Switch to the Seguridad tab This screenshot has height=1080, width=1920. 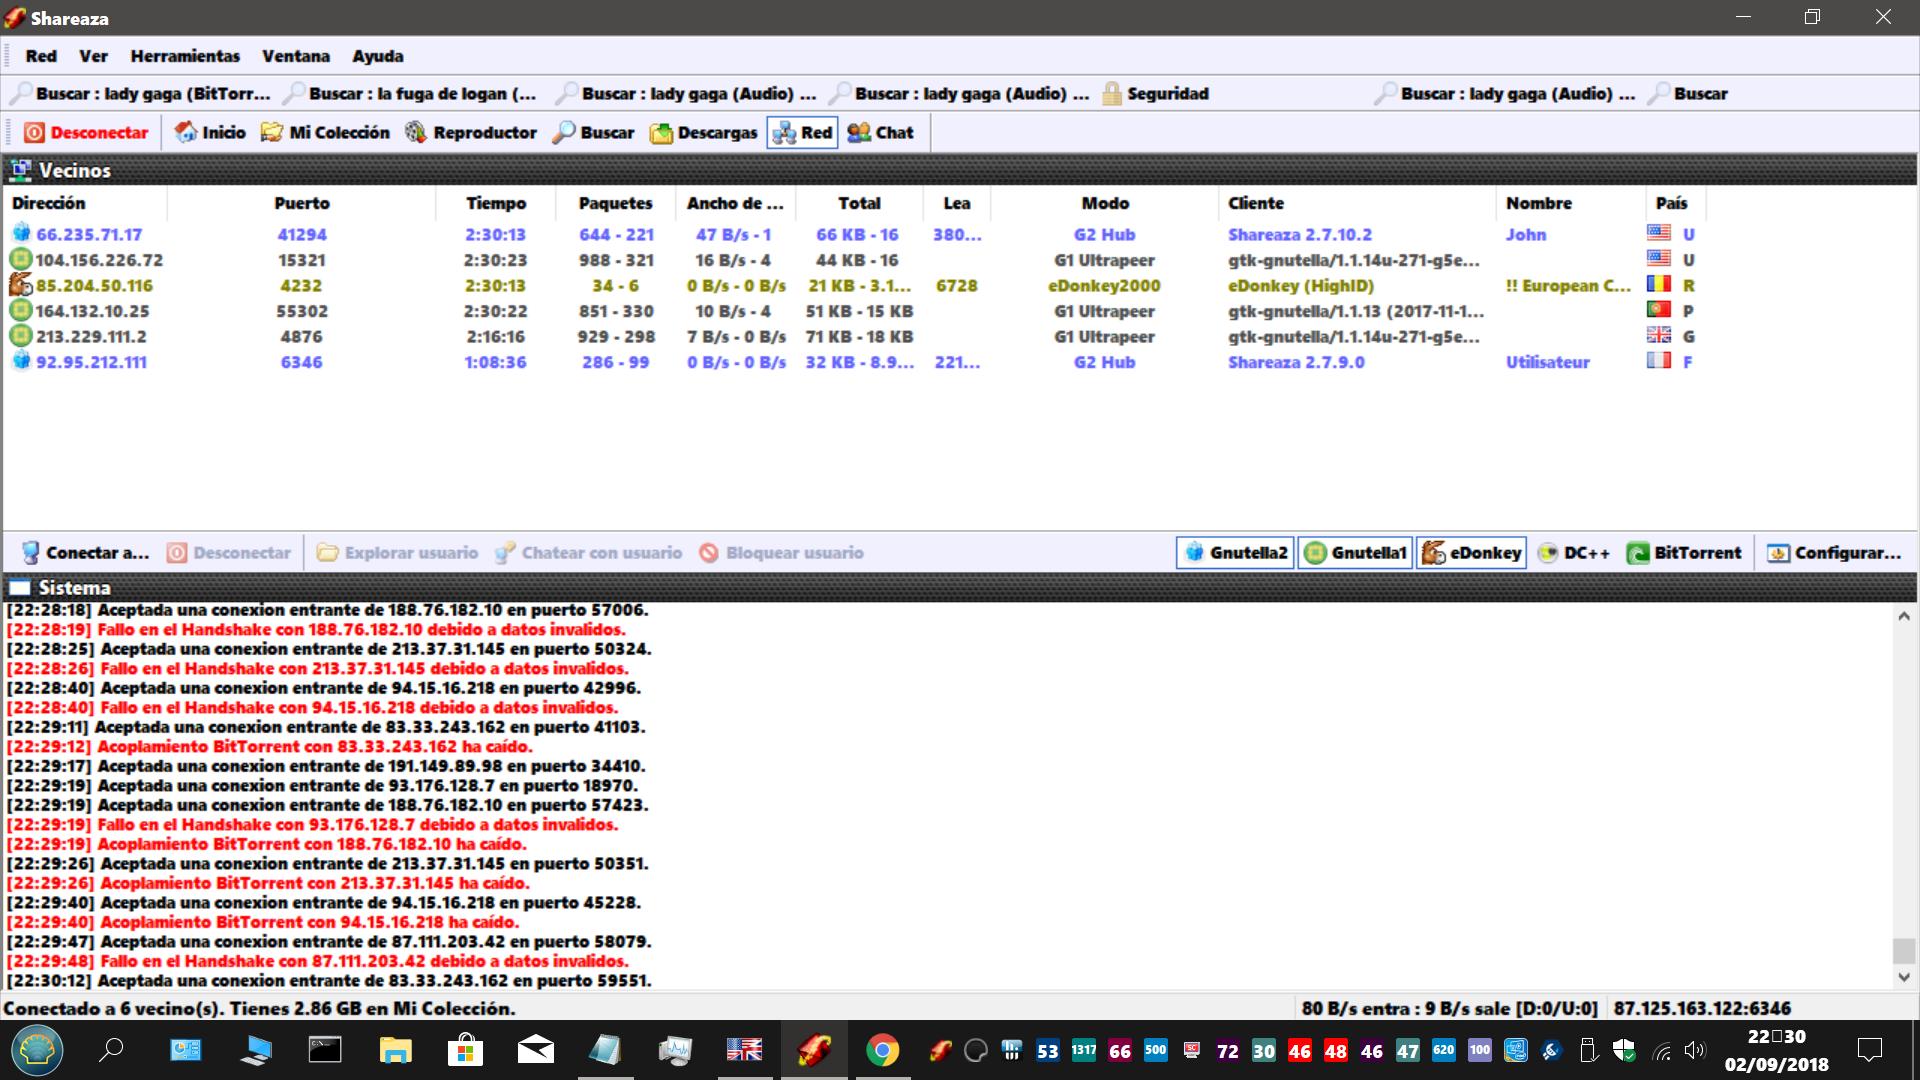[x=1155, y=93]
